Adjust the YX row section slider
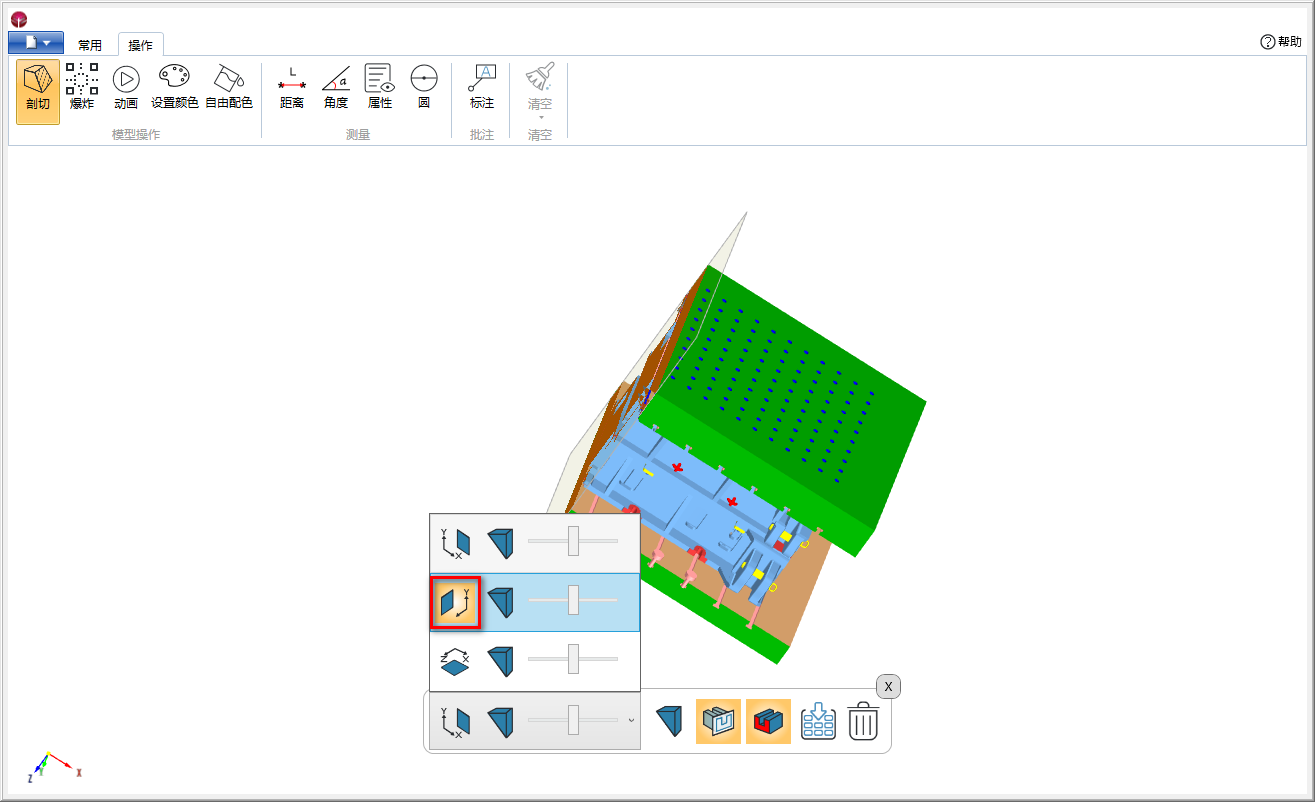 573,541
